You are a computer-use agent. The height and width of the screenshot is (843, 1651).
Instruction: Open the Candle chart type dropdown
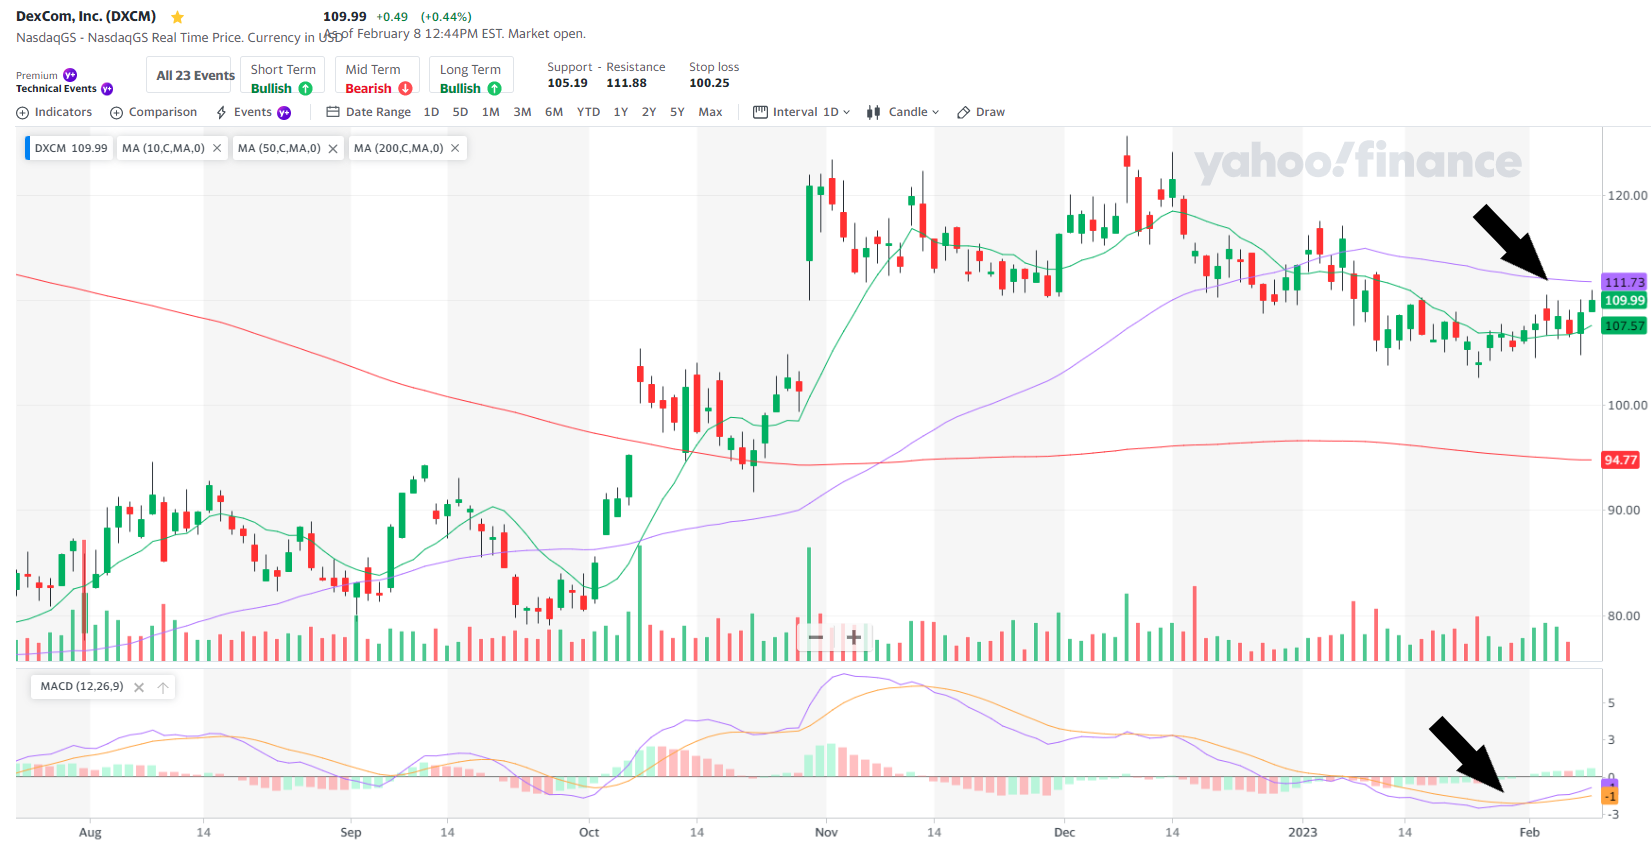tap(903, 112)
